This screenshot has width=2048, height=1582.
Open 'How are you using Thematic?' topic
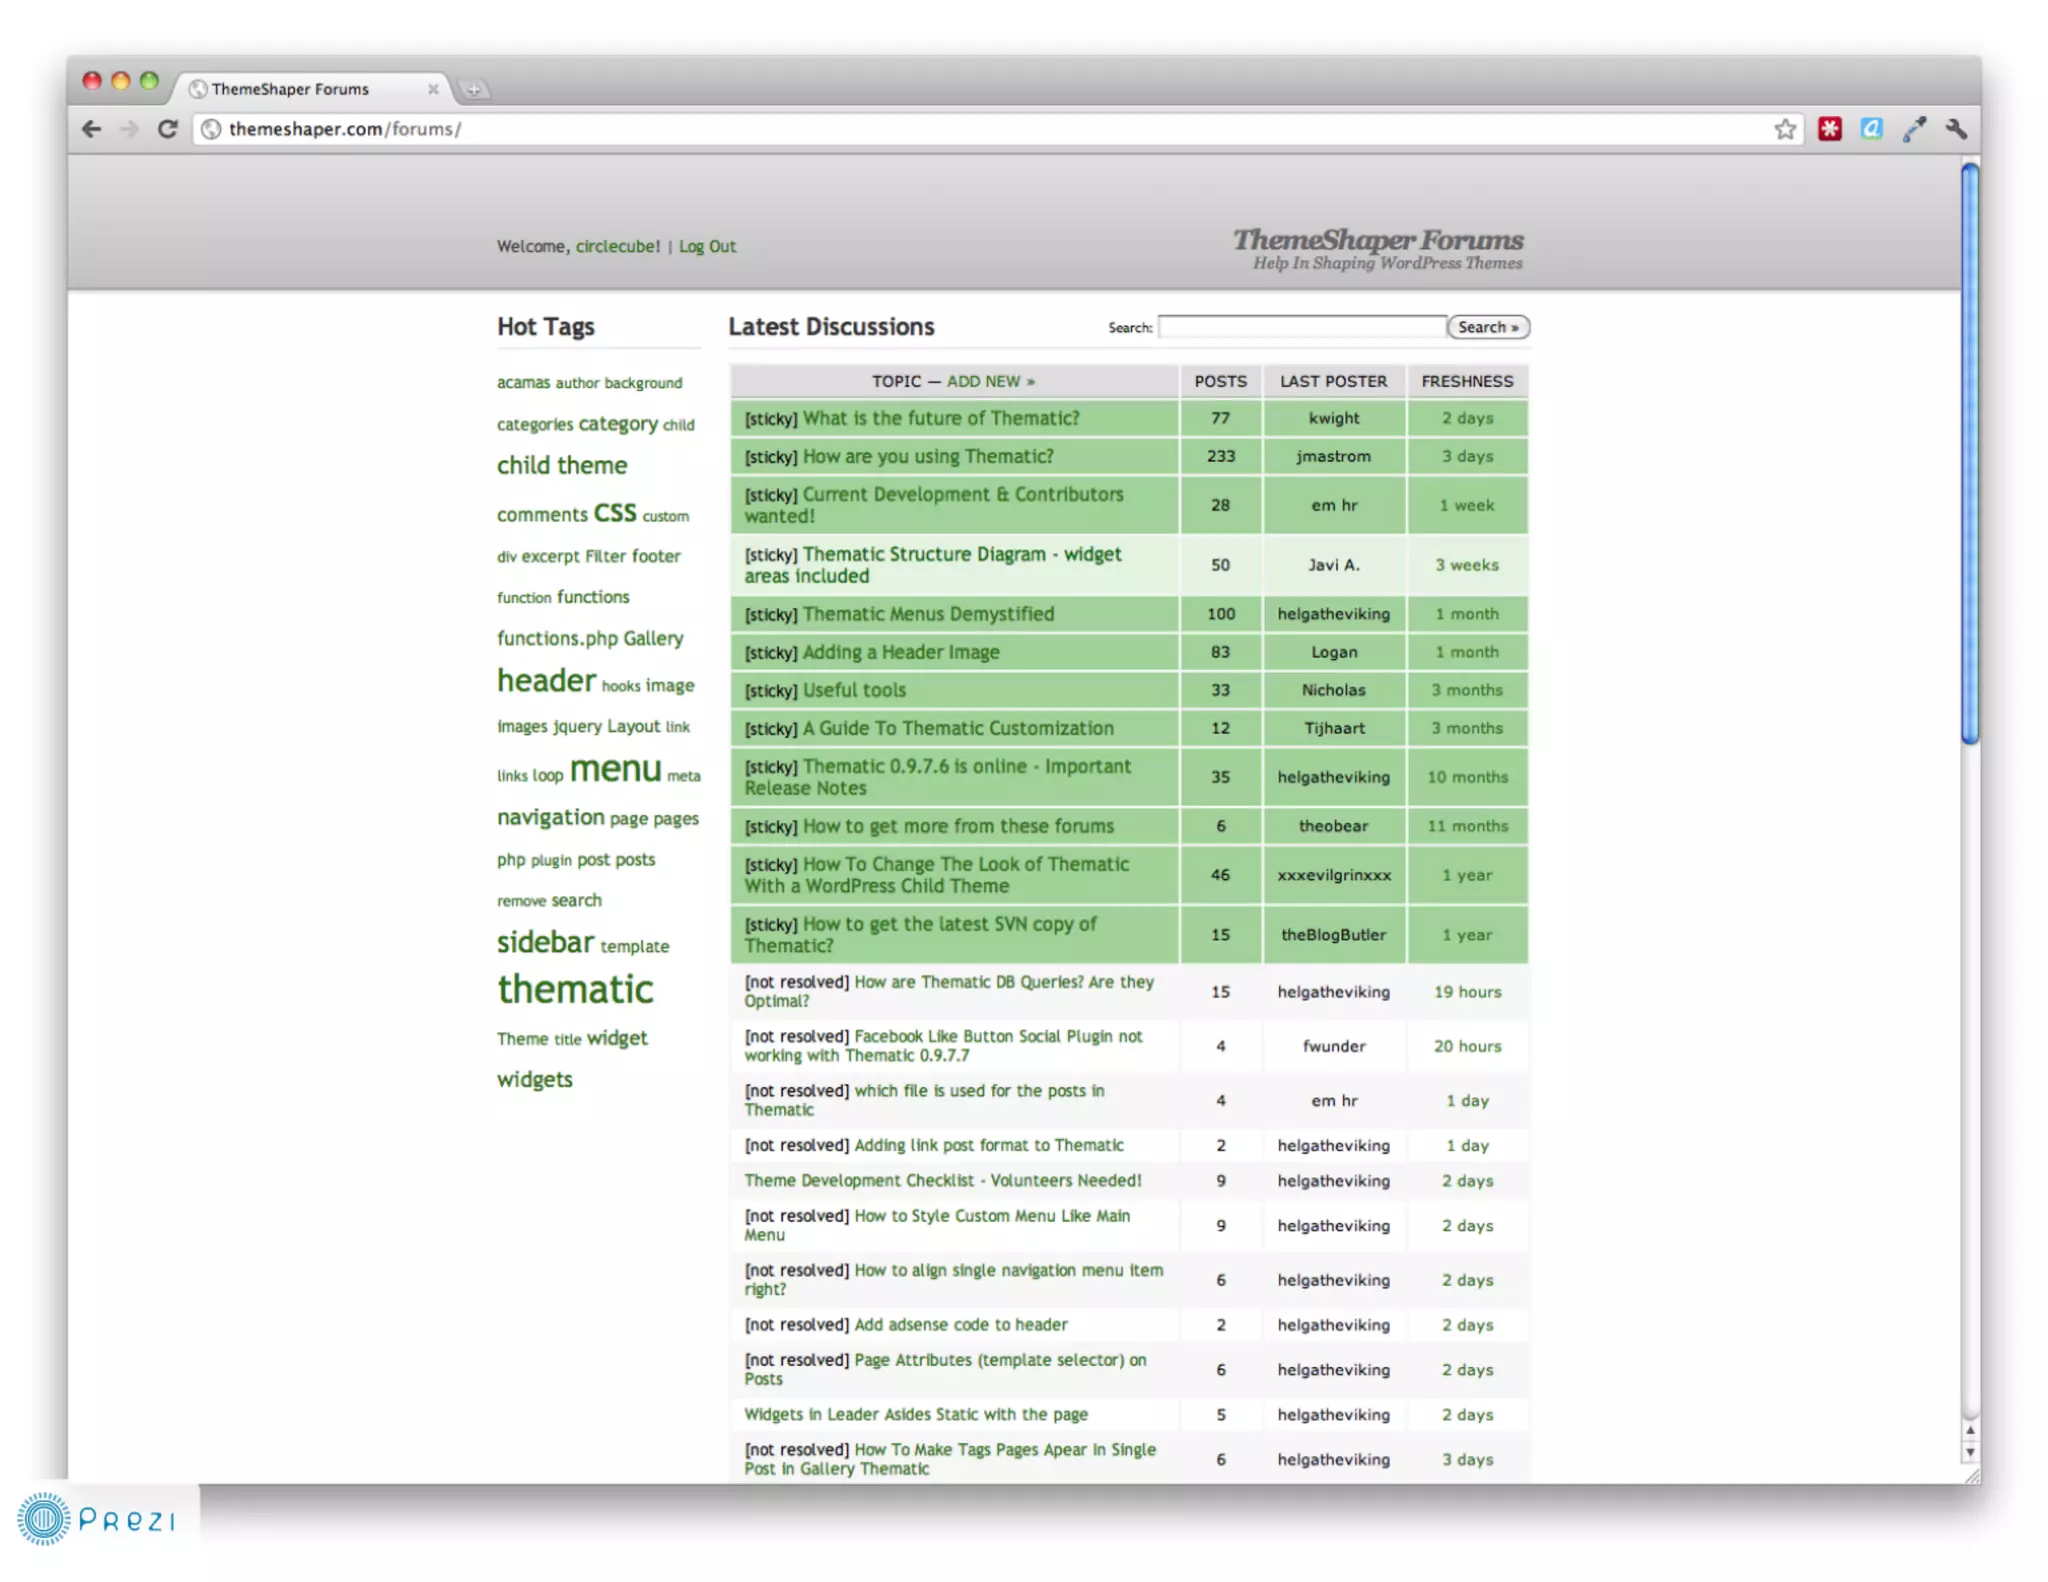click(928, 456)
